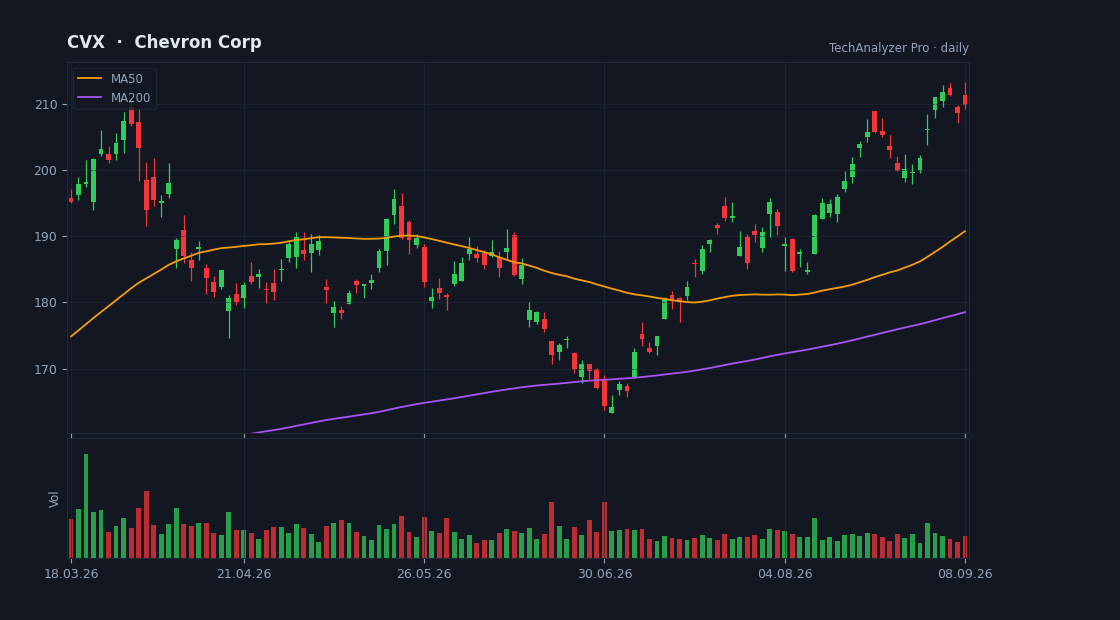Click the tallest green volume bar
Viewport: 1120px width, 620px height.
pyautogui.click(x=86, y=506)
